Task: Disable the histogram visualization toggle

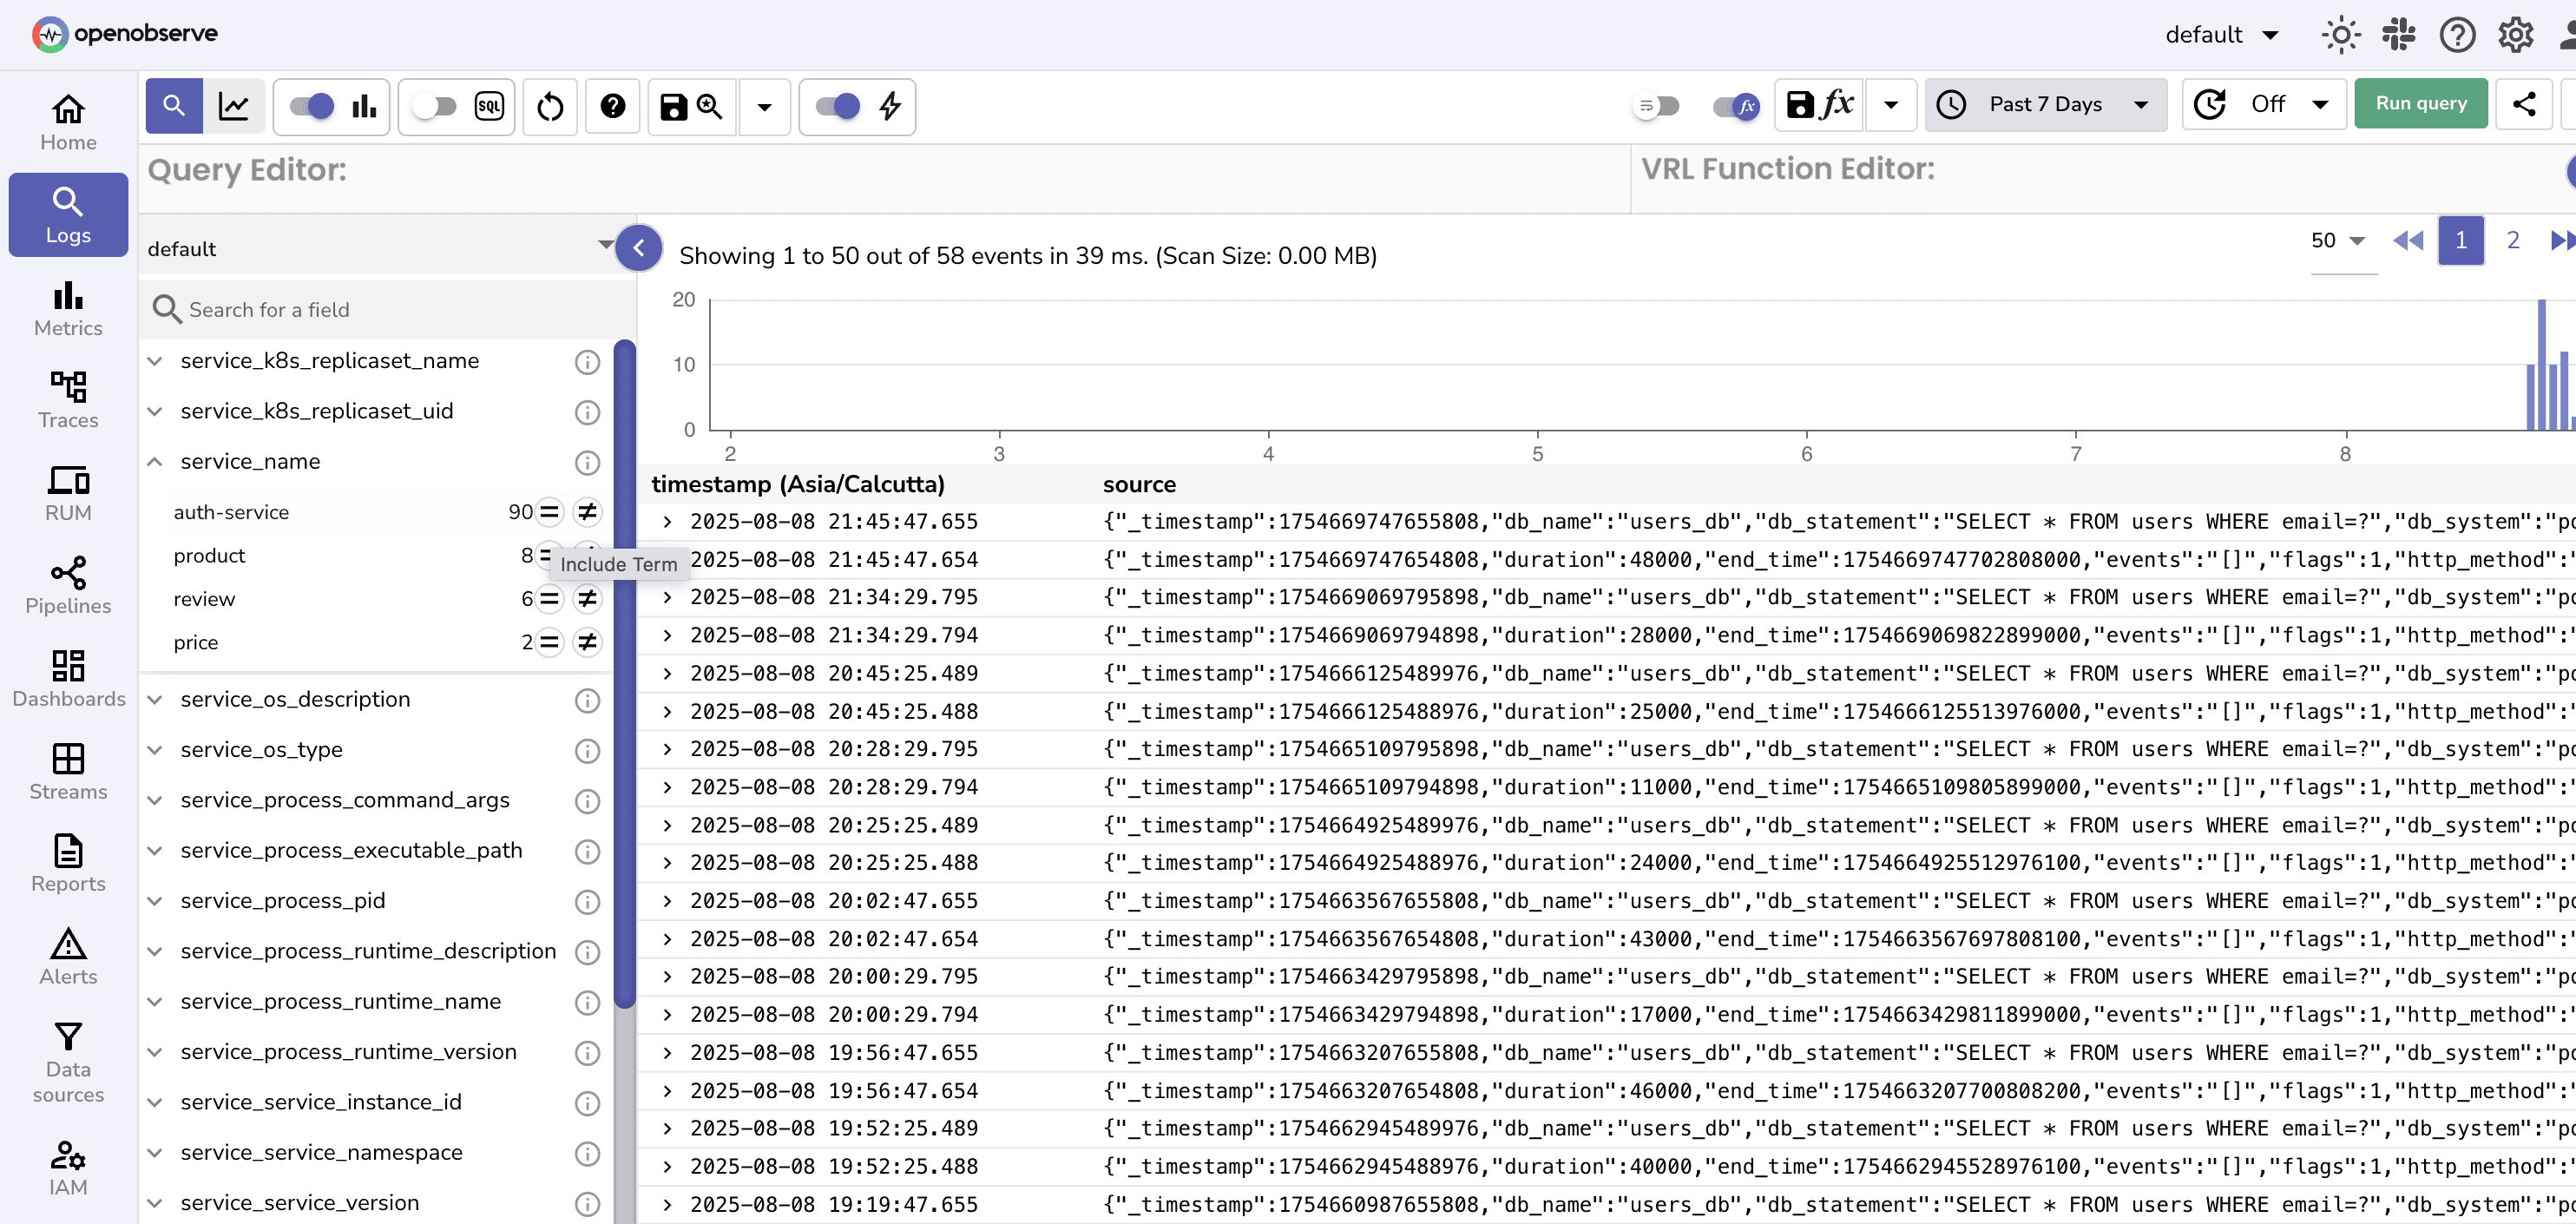Action: coord(310,105)
